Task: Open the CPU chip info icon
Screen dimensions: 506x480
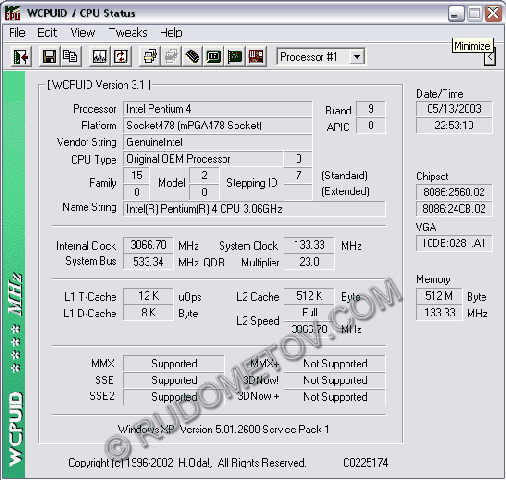Action: coord(192,57)
